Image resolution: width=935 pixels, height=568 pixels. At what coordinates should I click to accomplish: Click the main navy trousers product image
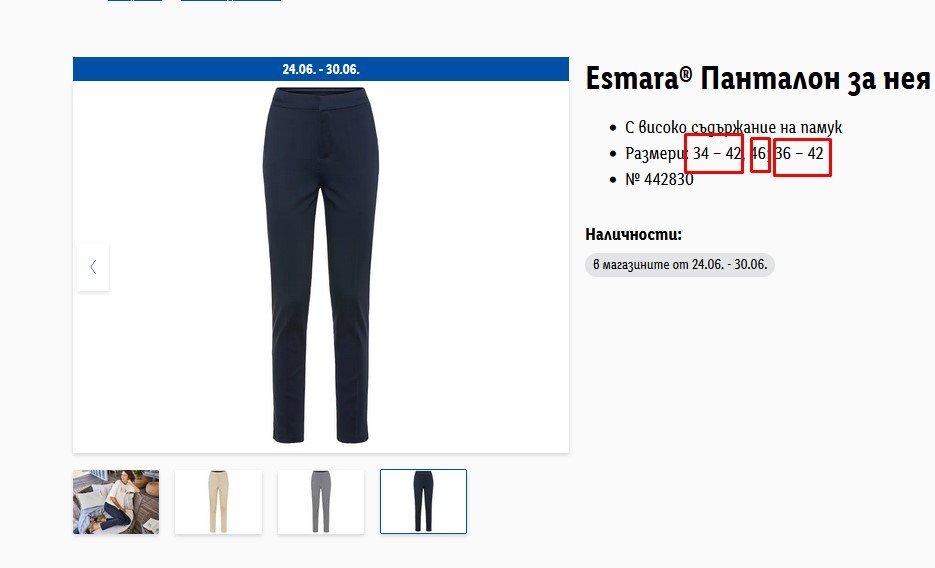point(321,266)
